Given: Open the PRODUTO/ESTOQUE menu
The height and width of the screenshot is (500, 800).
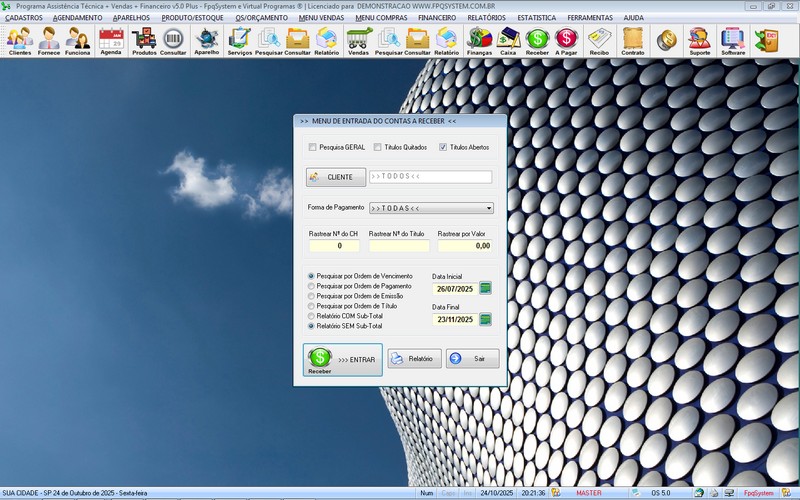Looking at the screenshot, I should coord(192,17).
